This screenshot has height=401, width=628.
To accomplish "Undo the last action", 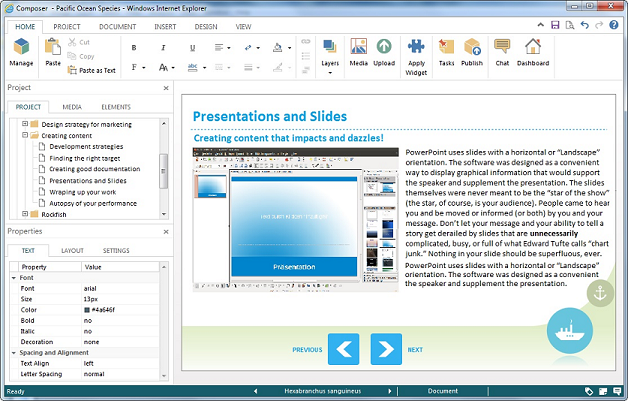I will pyautogui.click(x=585, y=25).
